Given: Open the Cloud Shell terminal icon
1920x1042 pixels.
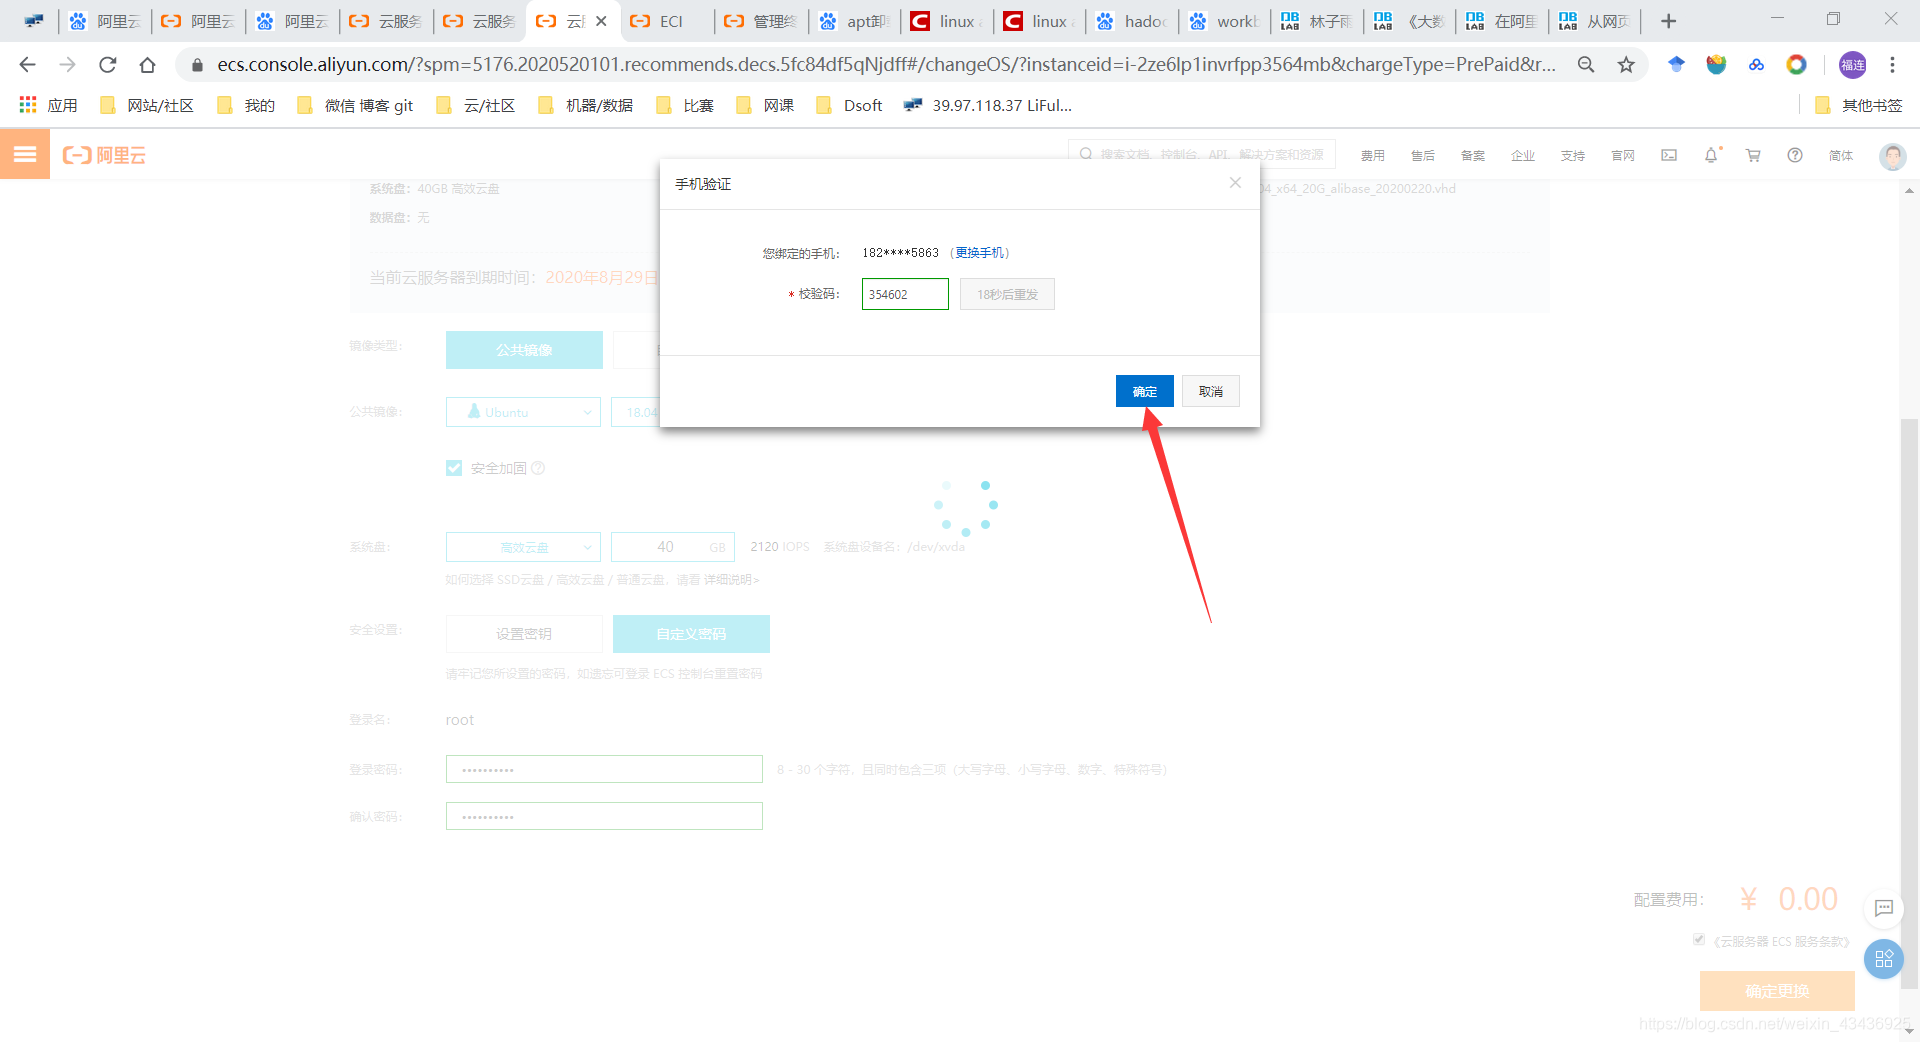Looking at the screenshot, I should tap(1668, 155).
